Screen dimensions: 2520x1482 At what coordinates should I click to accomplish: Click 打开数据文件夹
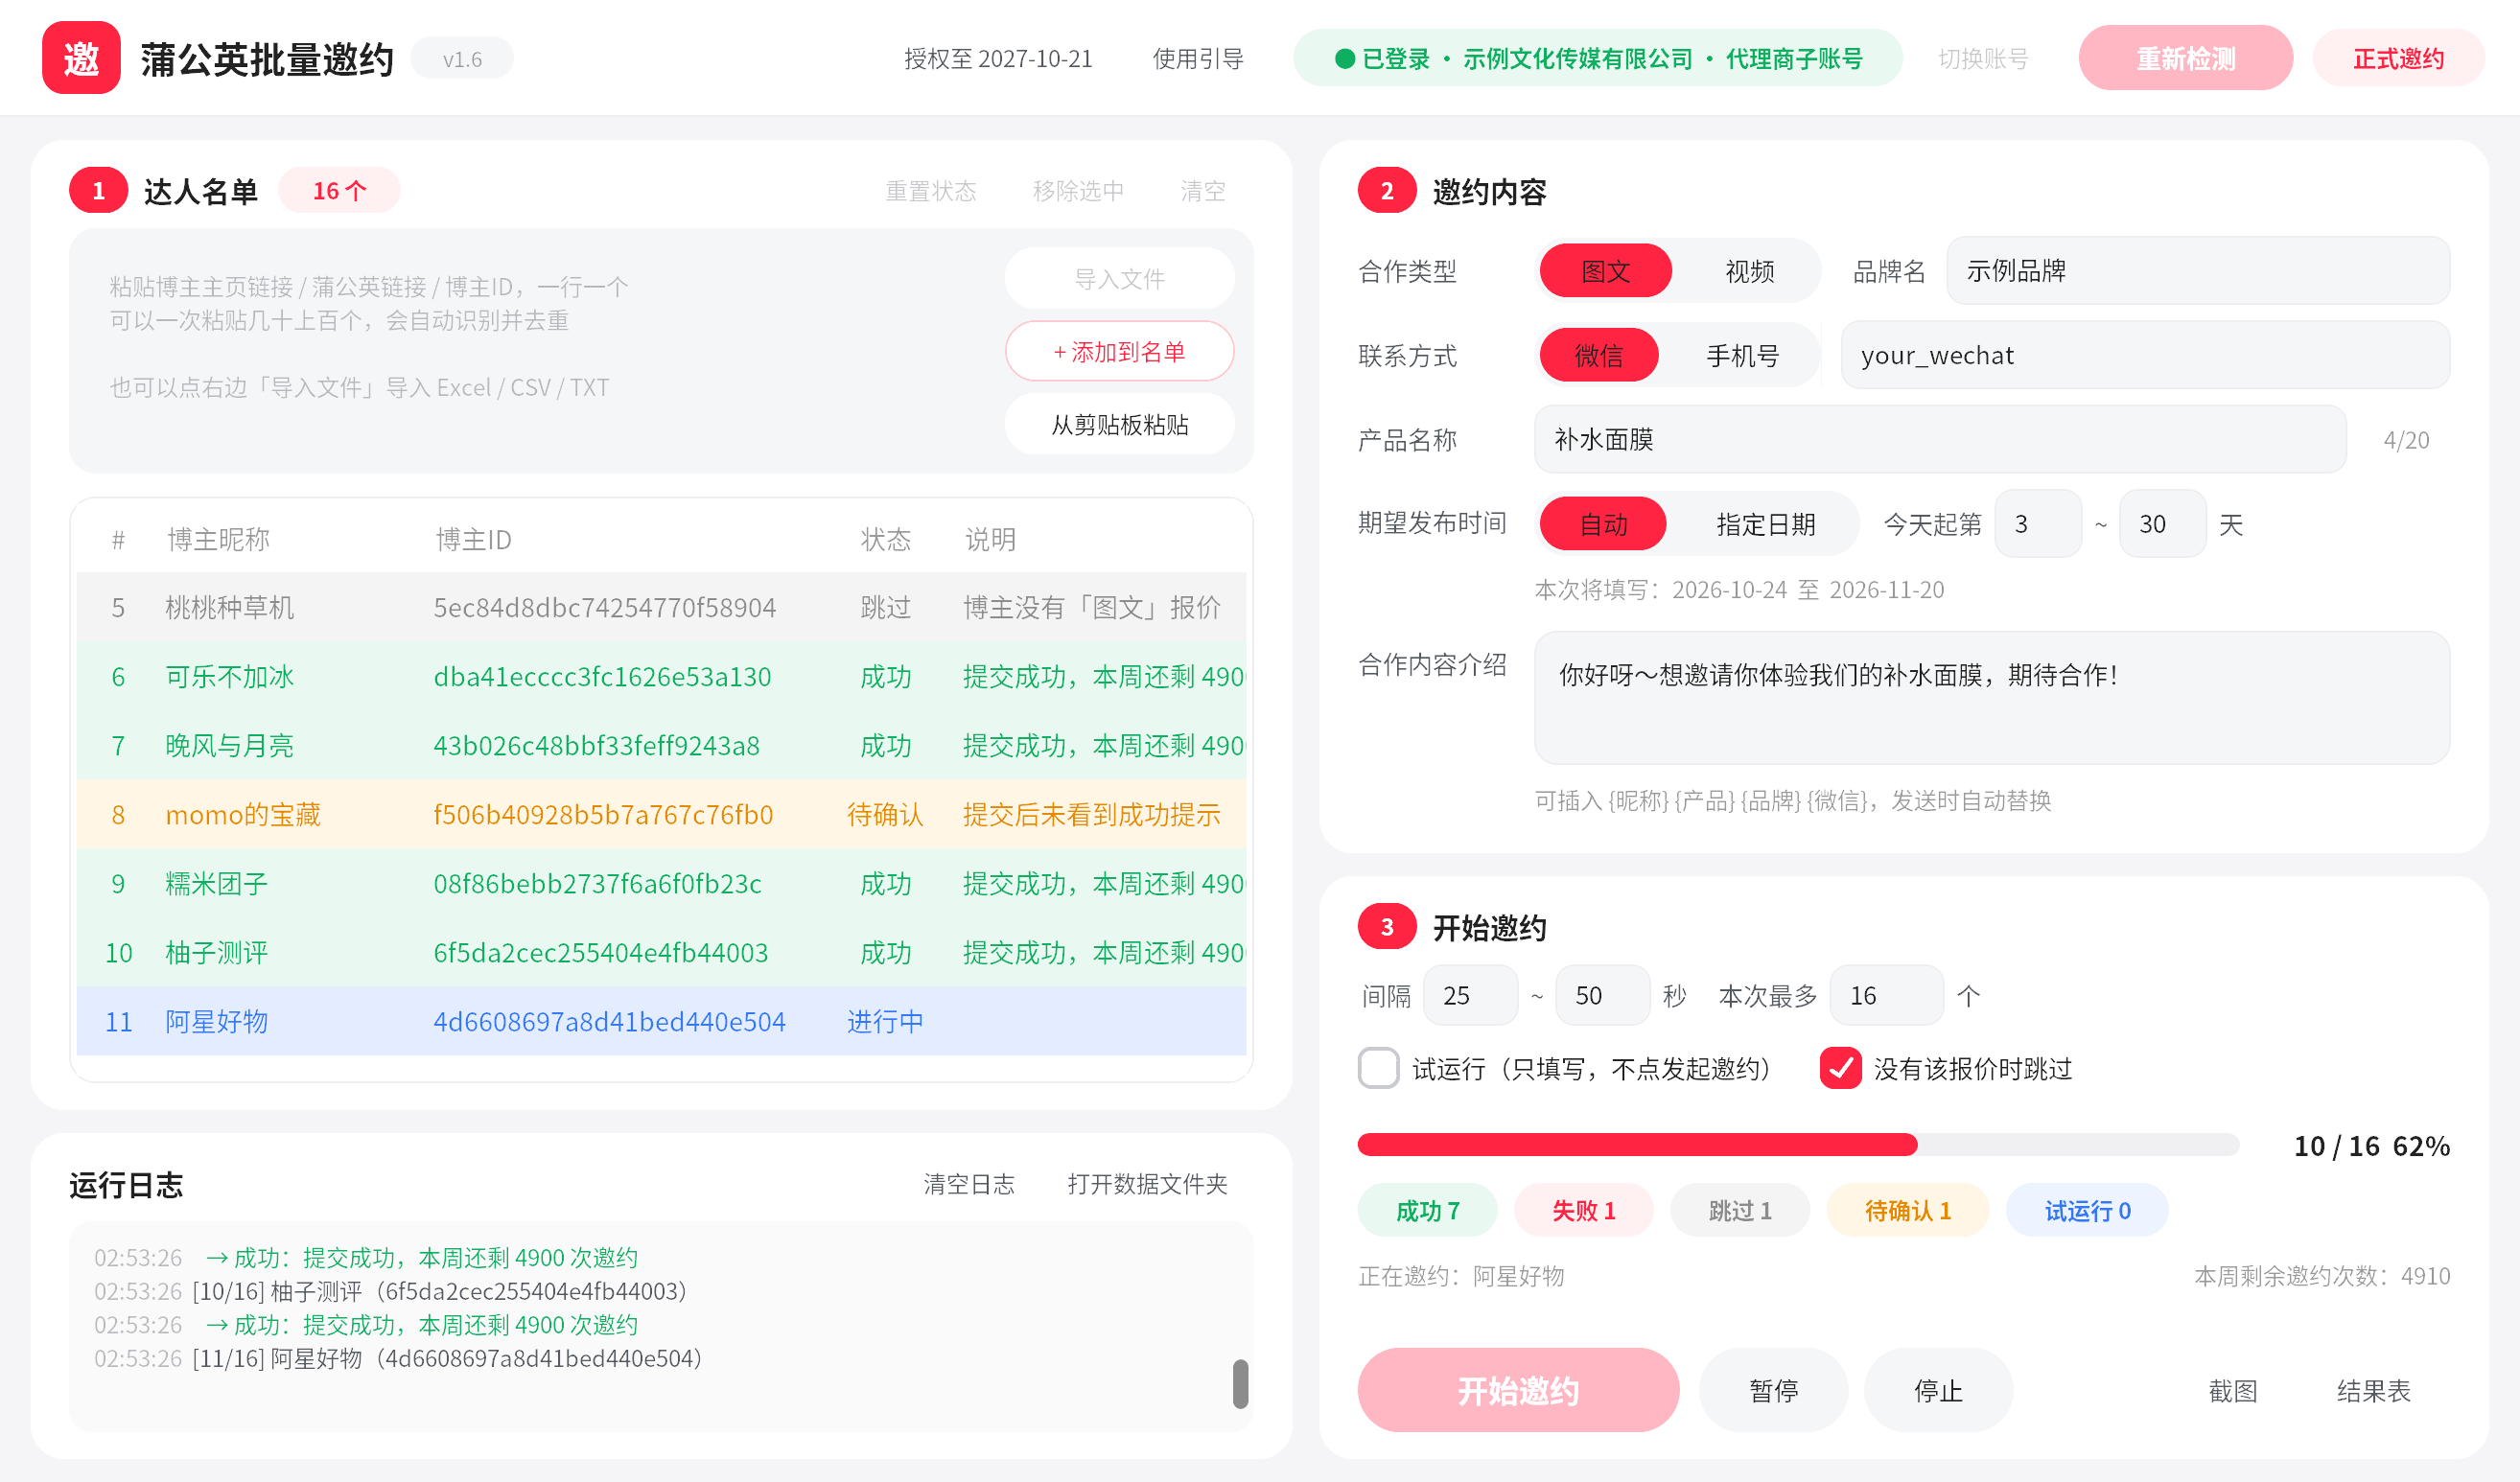coord(1147,1185)
